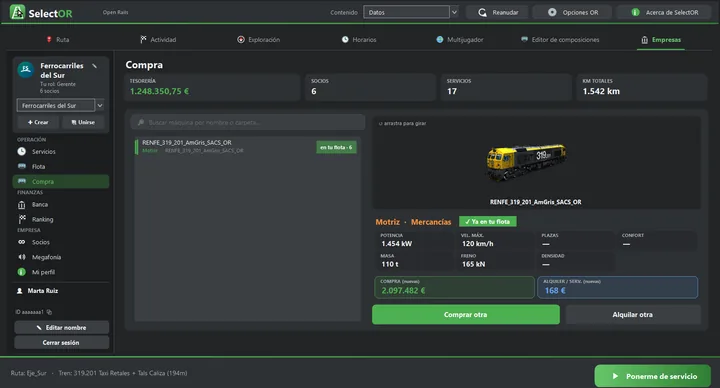The width and height of the screenshot is (720, 388).
Task: Click the Horarios clock icon
Action: (x=345, y=39)
